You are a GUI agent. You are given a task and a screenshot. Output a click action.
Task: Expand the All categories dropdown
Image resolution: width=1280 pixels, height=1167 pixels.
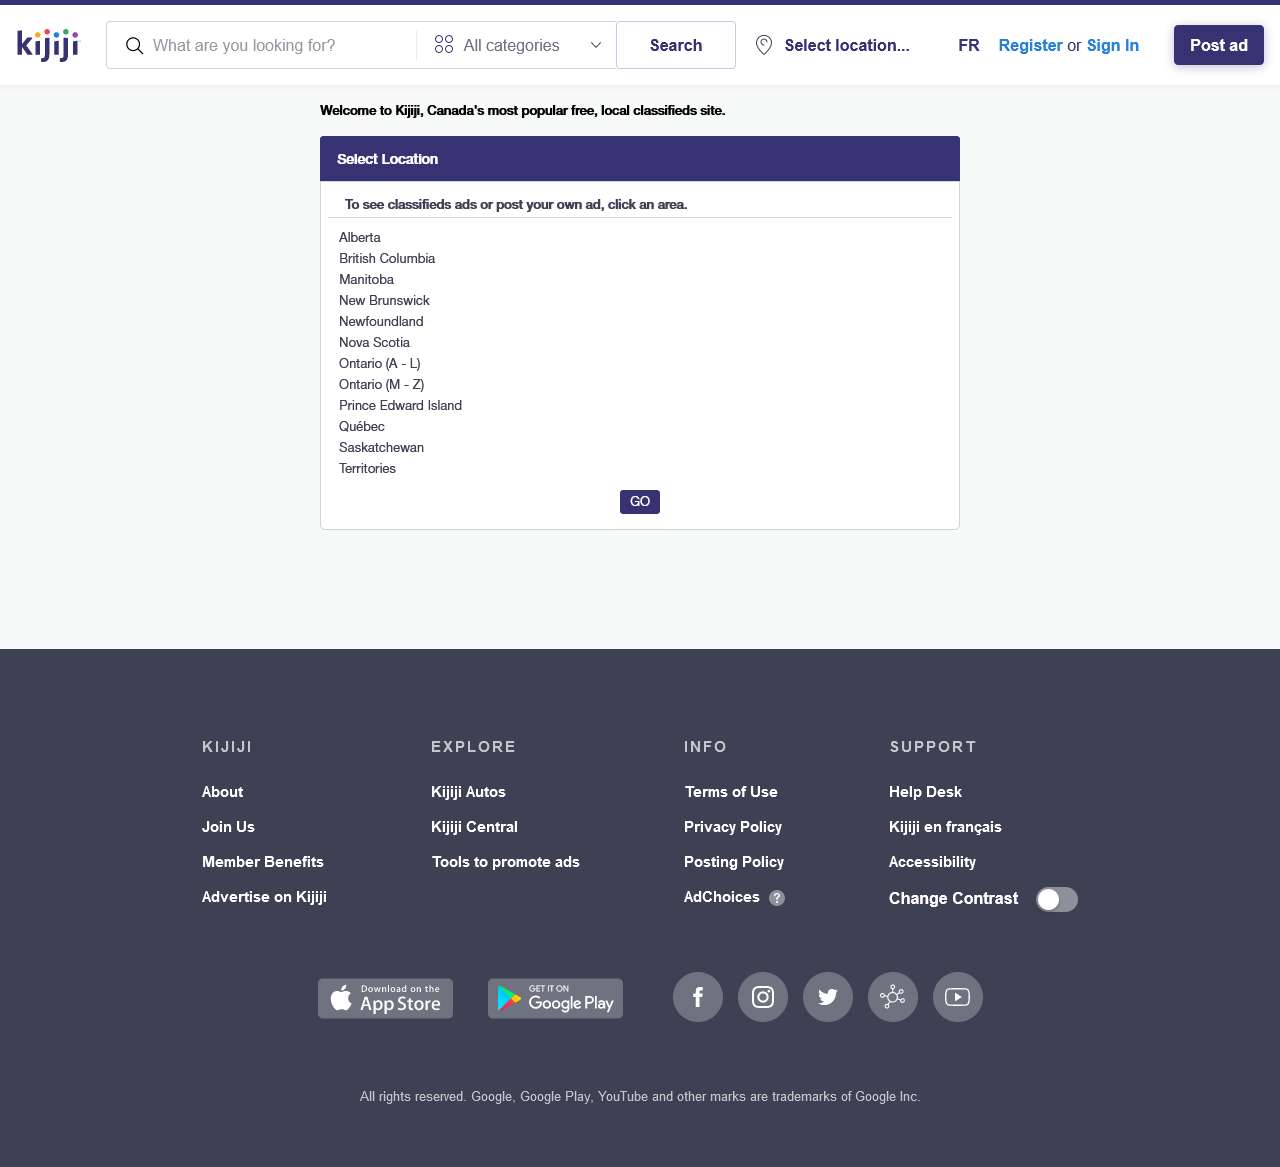pyautogui.click(x=517, y=45)
